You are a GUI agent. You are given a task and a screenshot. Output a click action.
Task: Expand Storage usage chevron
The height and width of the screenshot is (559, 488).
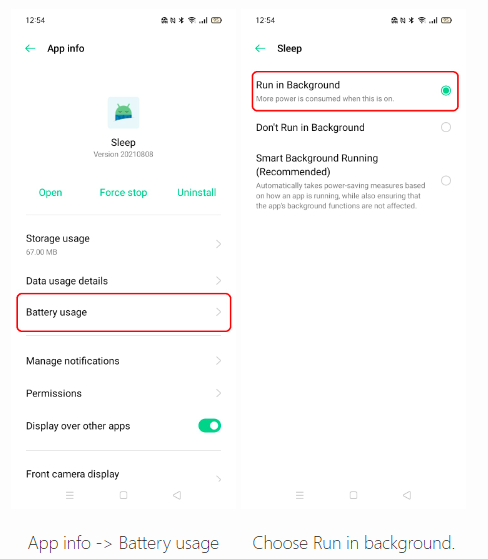(219, 244)
